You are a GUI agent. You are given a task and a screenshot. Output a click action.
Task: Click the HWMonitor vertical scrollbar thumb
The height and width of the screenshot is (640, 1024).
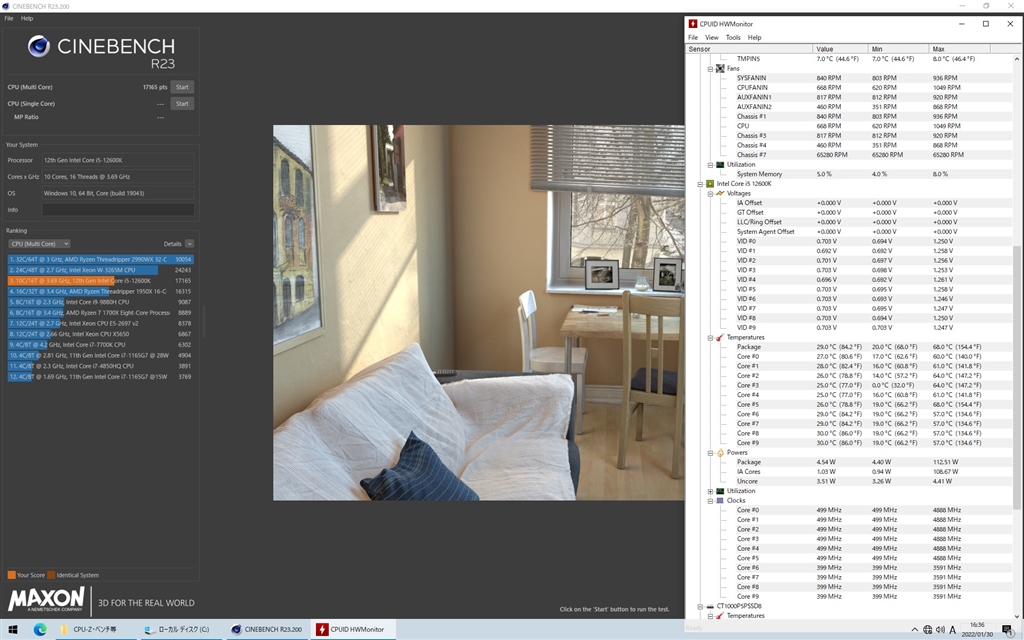pyautogui.click(x=1016, y=377)
